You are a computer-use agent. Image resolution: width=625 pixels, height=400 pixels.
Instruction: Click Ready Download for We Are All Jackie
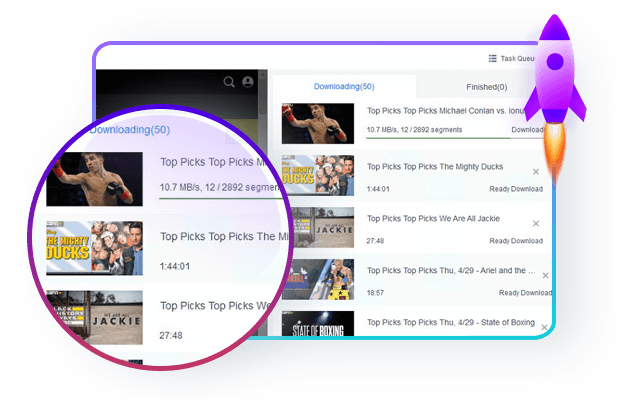click(516, 241)
